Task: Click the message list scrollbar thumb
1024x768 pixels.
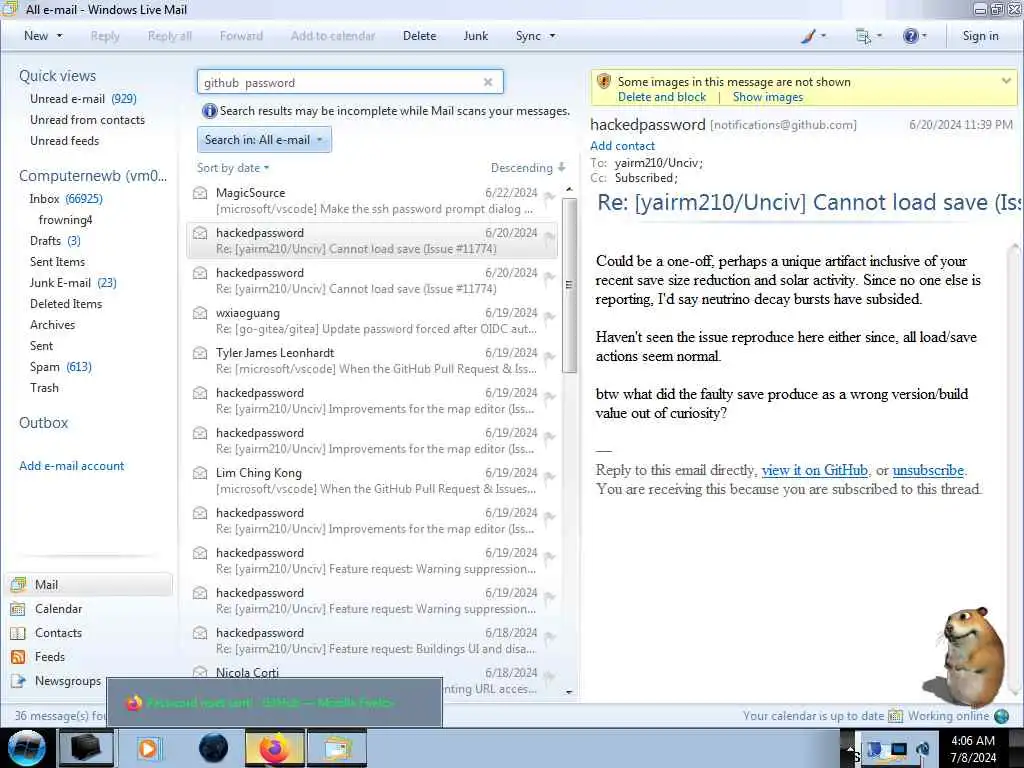Action: point(569,285)
